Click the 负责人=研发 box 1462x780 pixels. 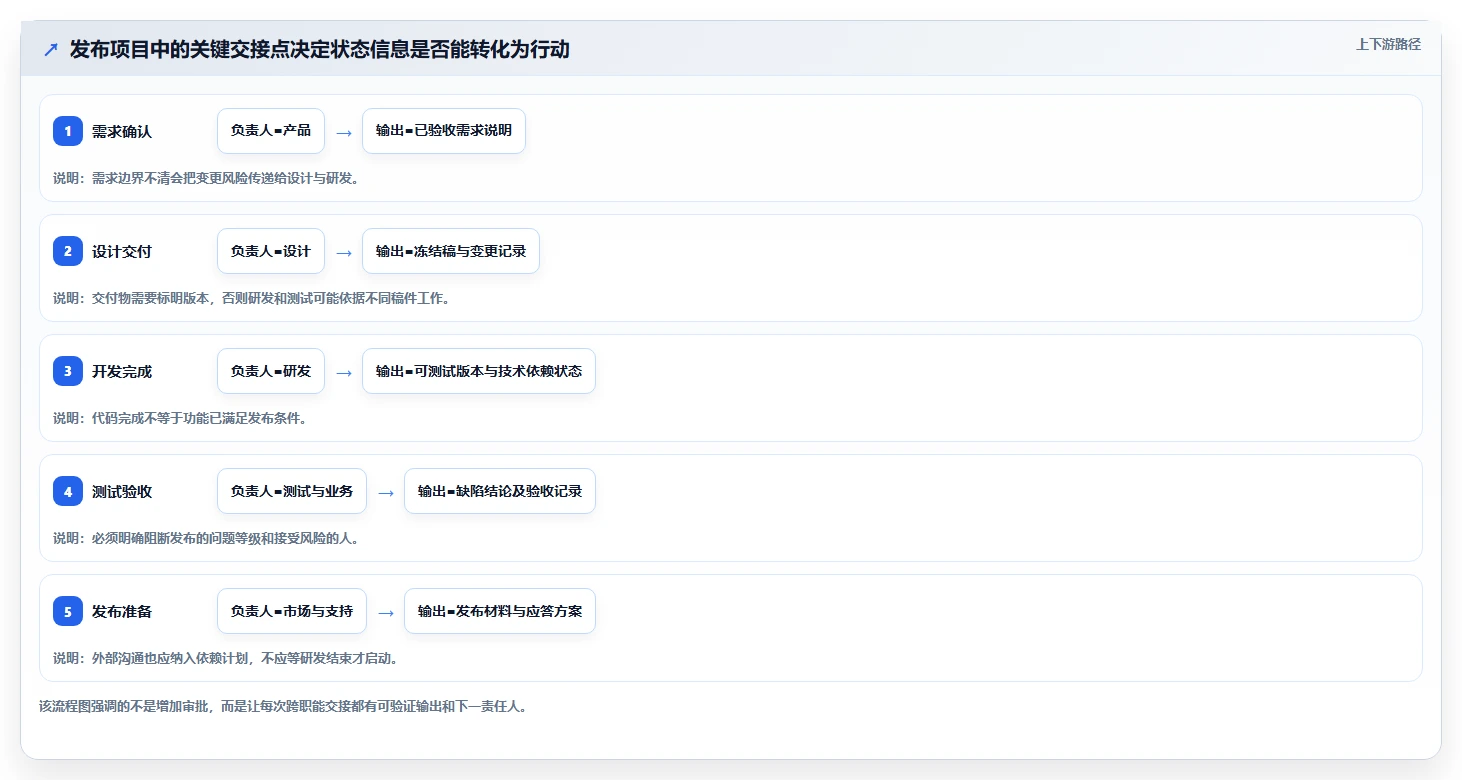(x=271, y=371)
